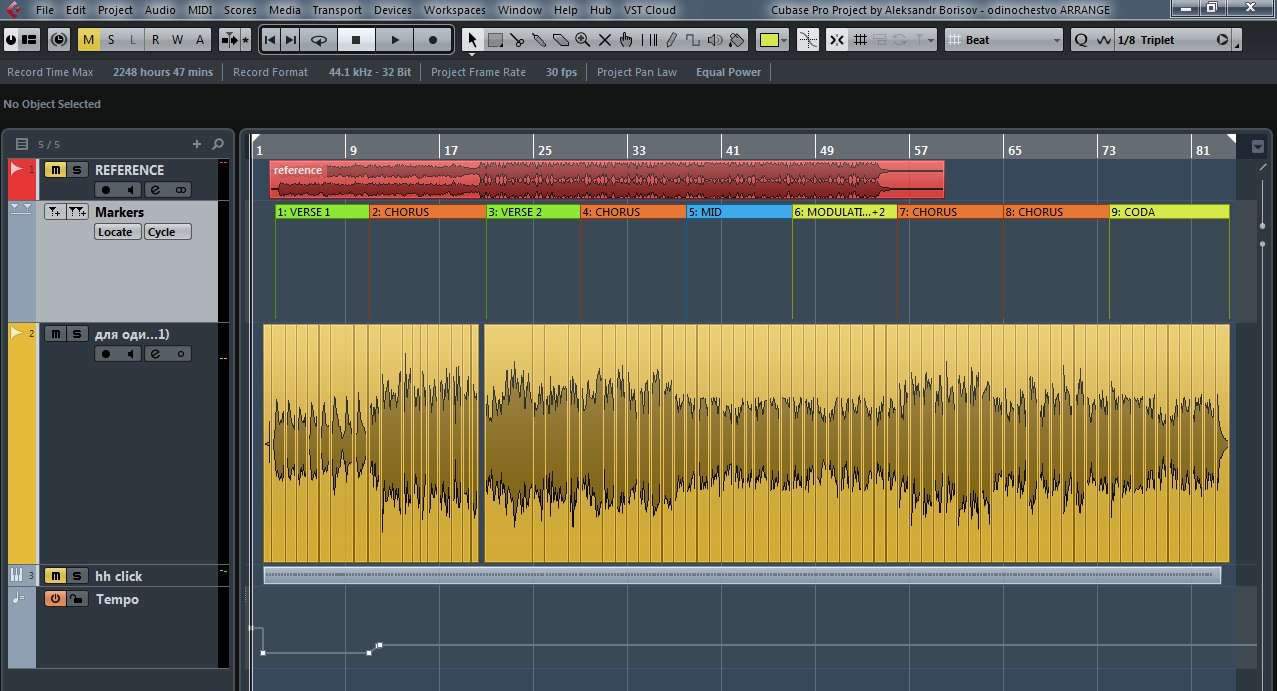1277x691 pixels.
Task: Select the Erase tool
Action: coord(561,40)
